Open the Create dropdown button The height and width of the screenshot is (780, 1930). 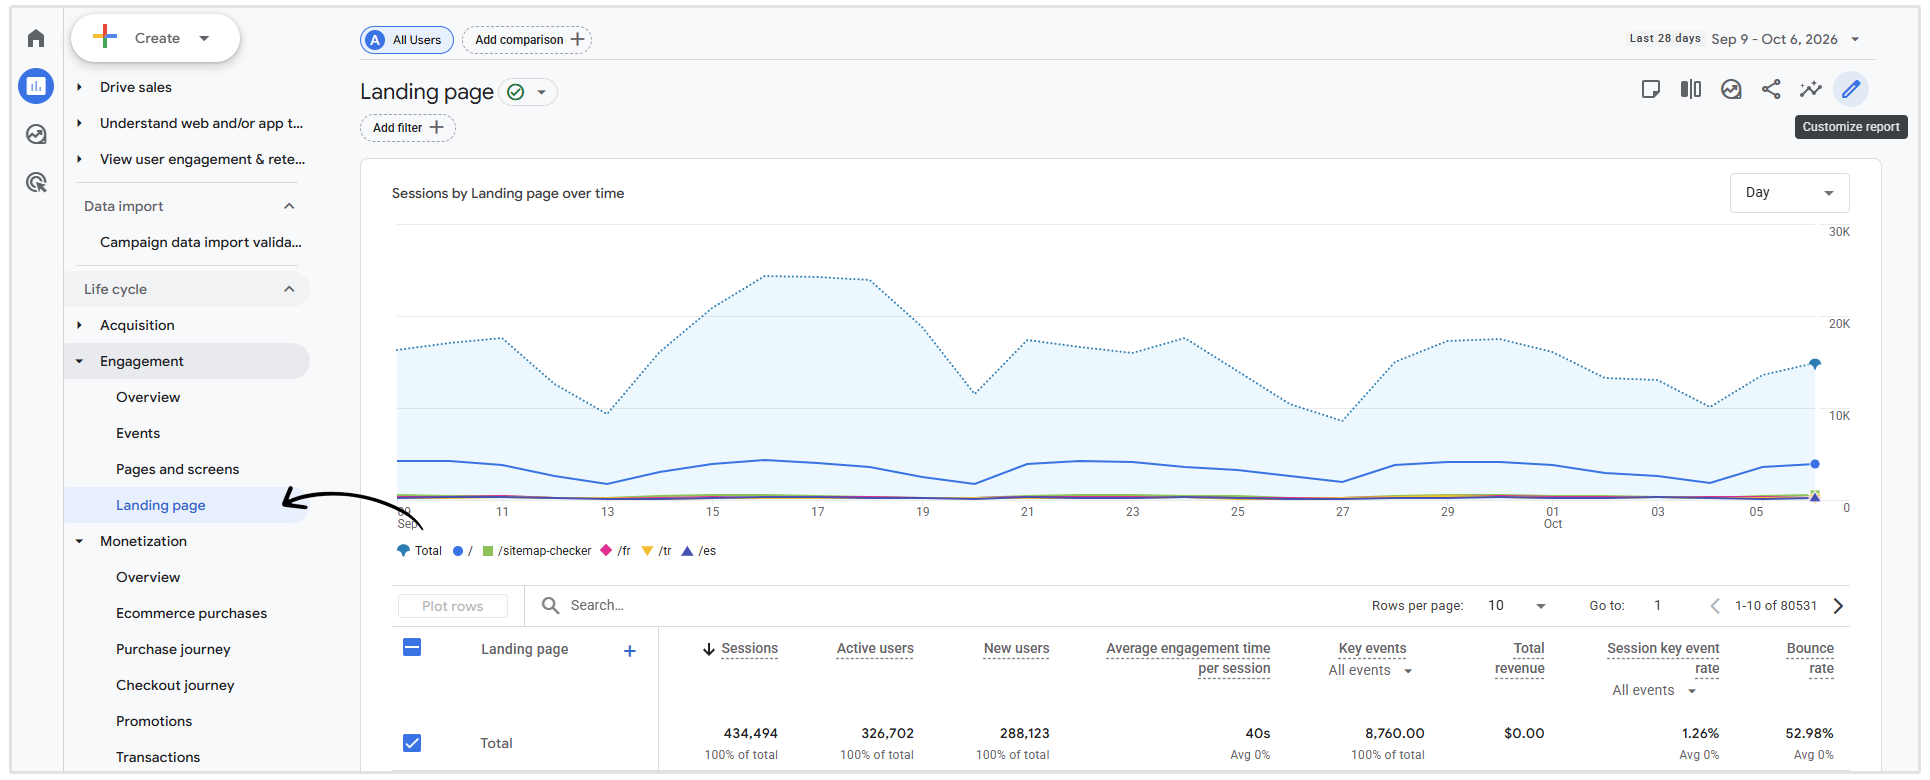coord(155,38)
